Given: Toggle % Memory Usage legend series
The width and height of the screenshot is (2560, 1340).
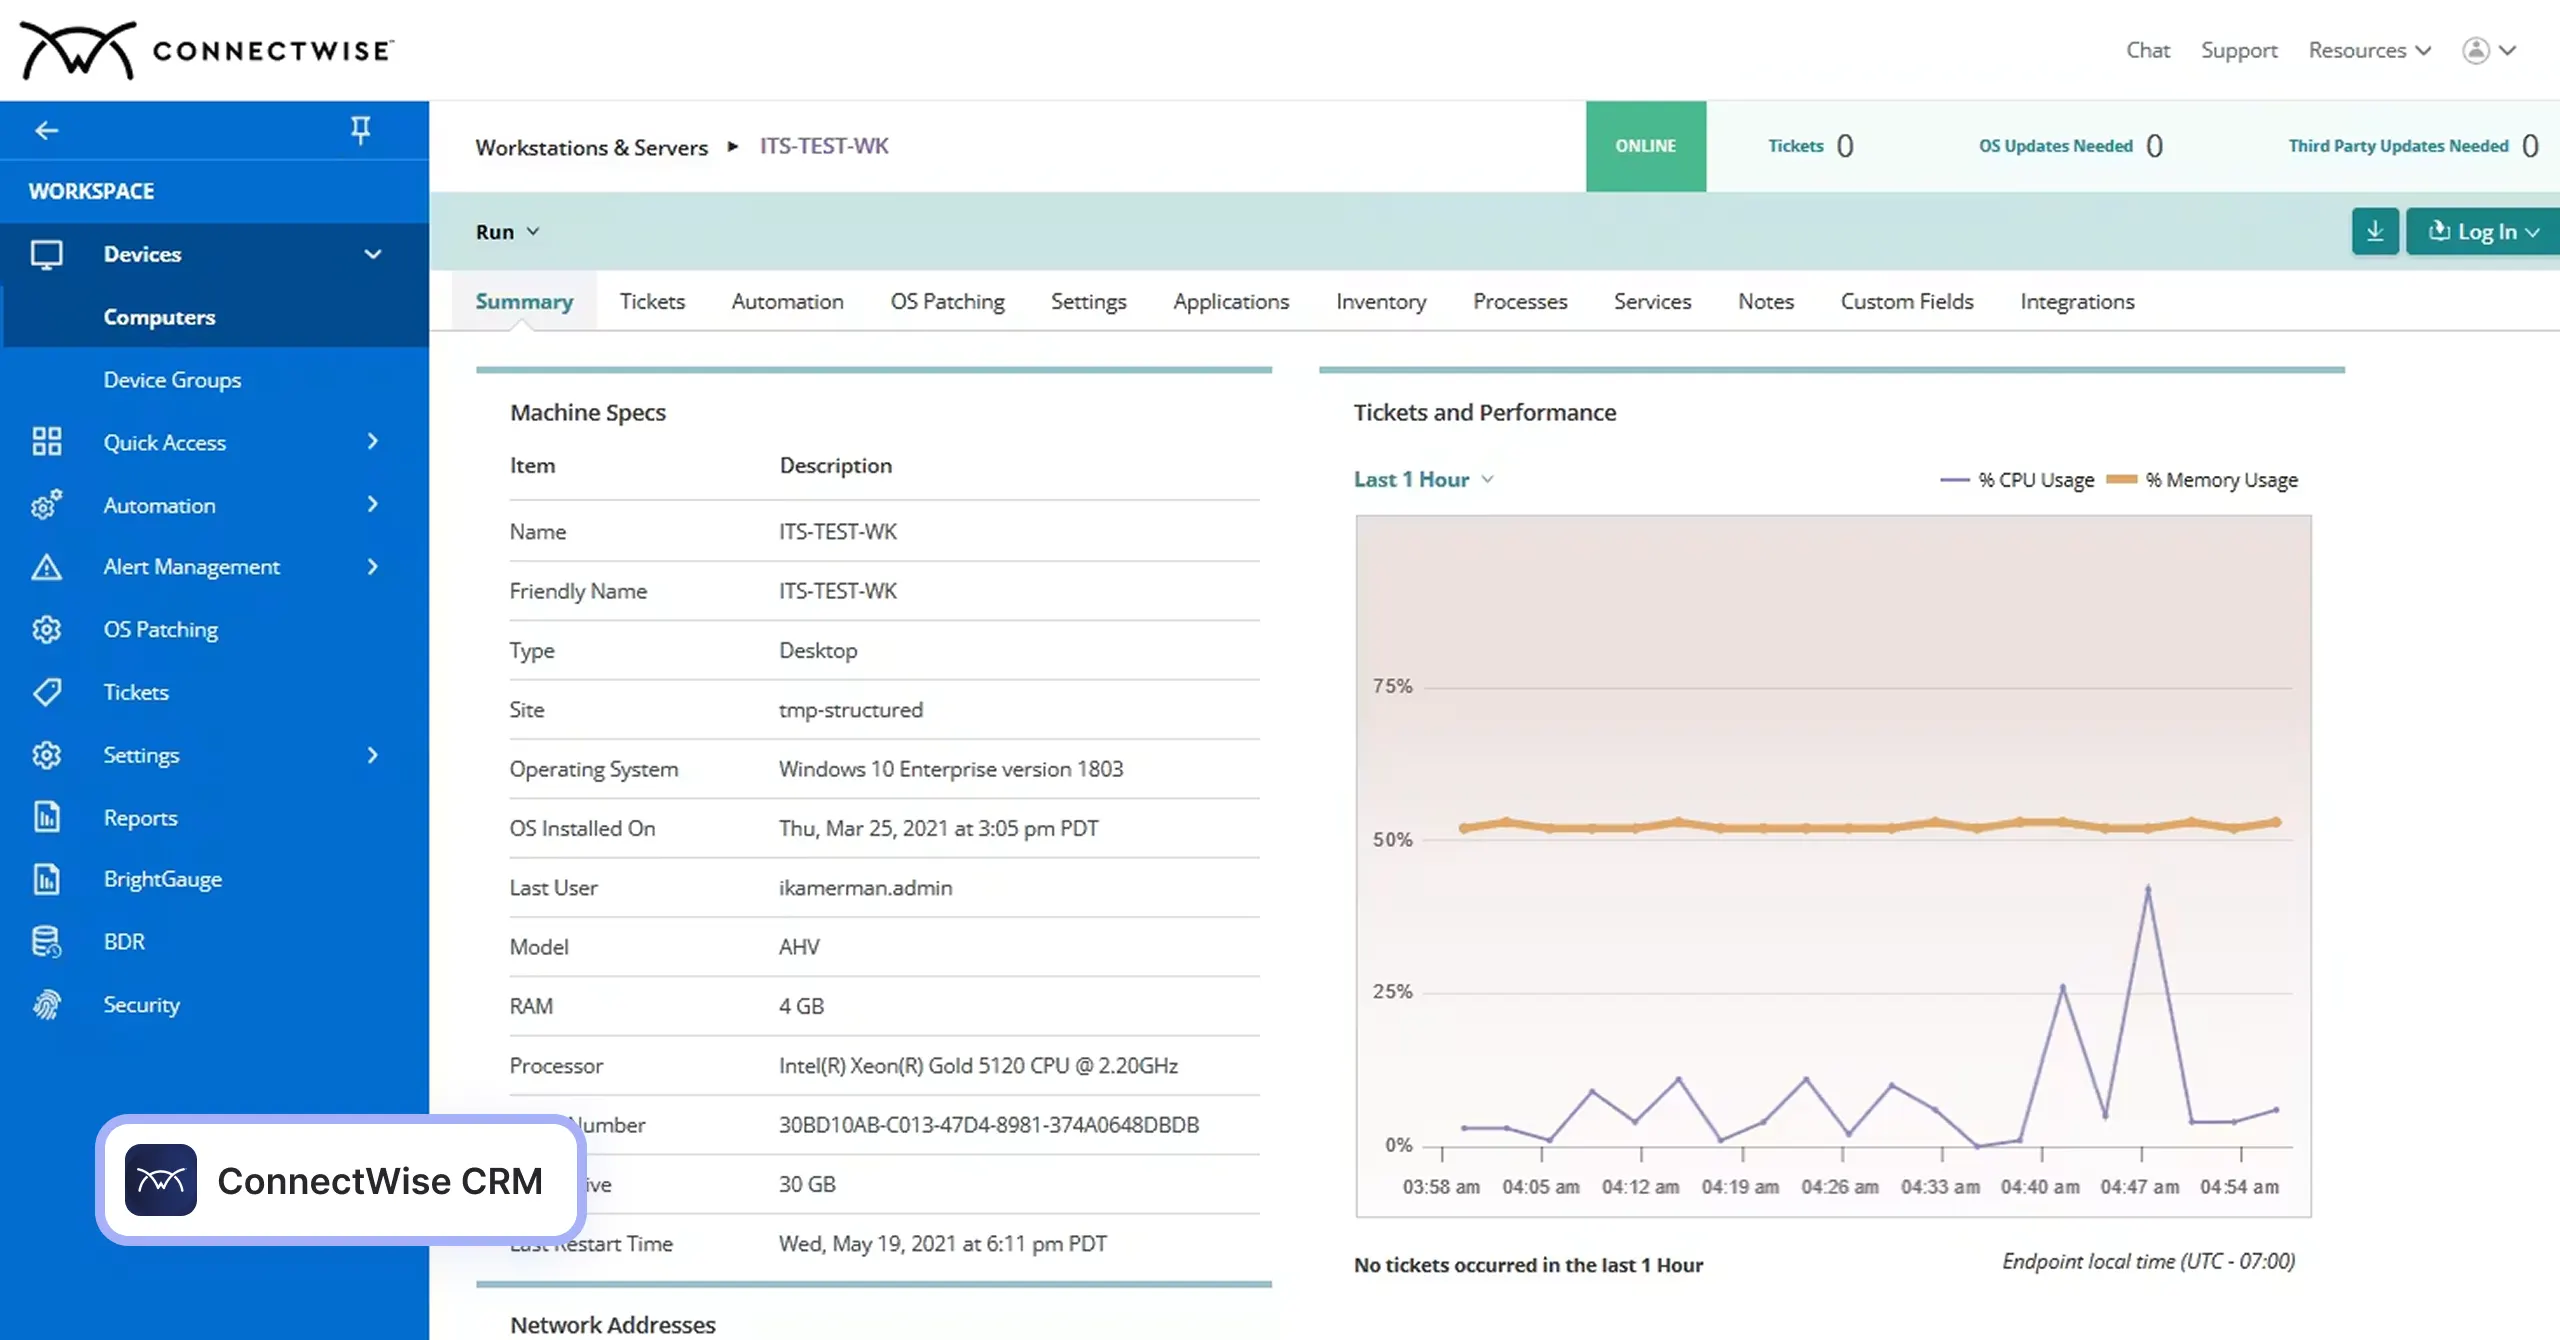Looking at the screenshot, I should 2202,480.
